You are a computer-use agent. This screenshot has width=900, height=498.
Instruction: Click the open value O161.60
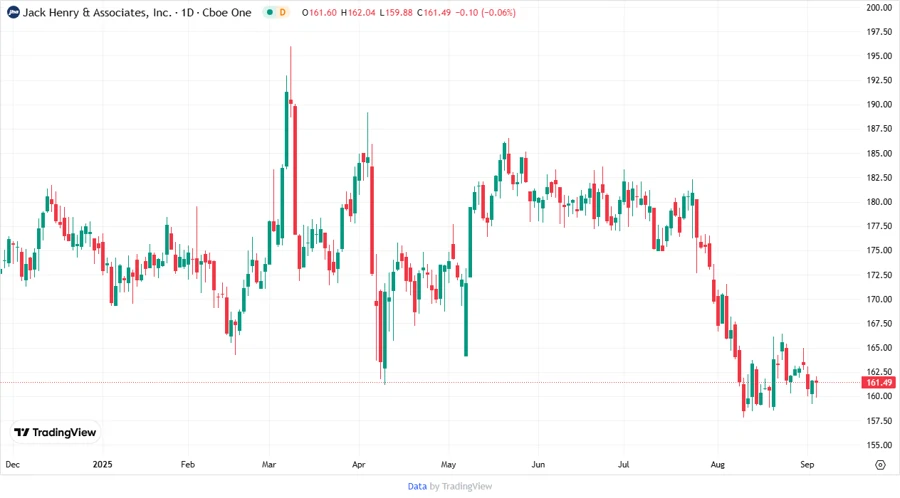click(319, 12)
